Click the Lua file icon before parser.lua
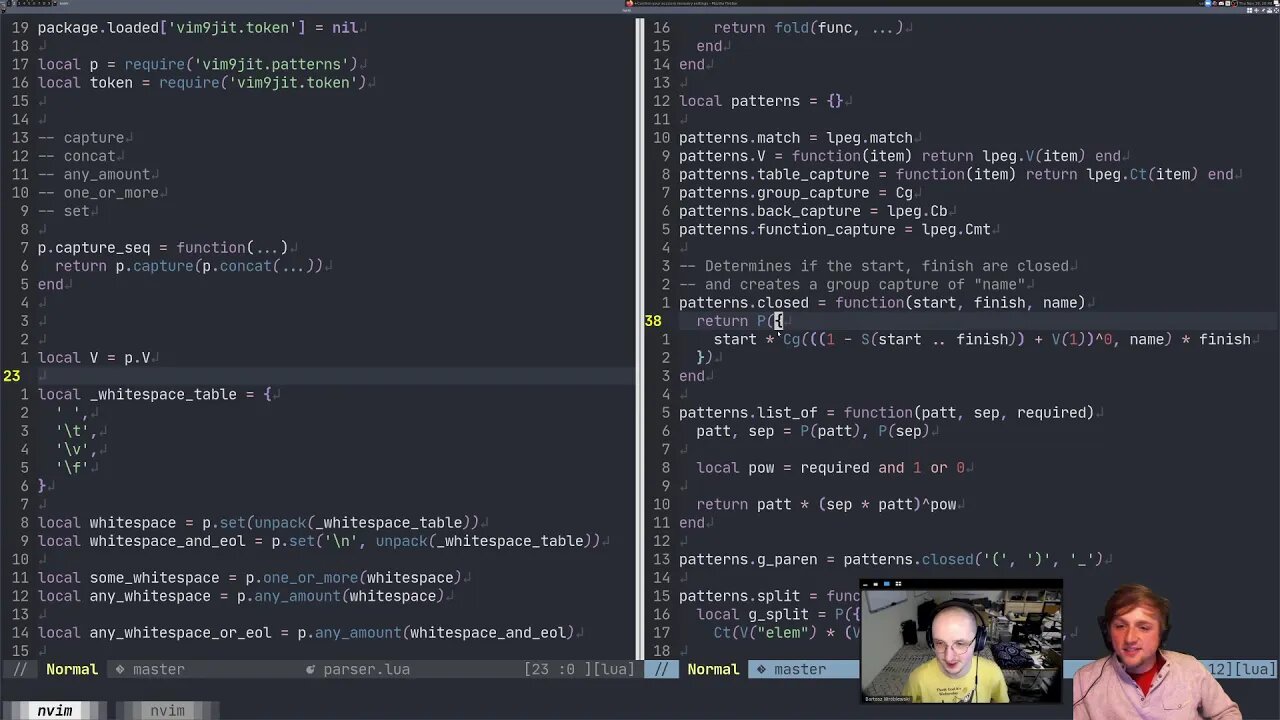 coord(311,669)
